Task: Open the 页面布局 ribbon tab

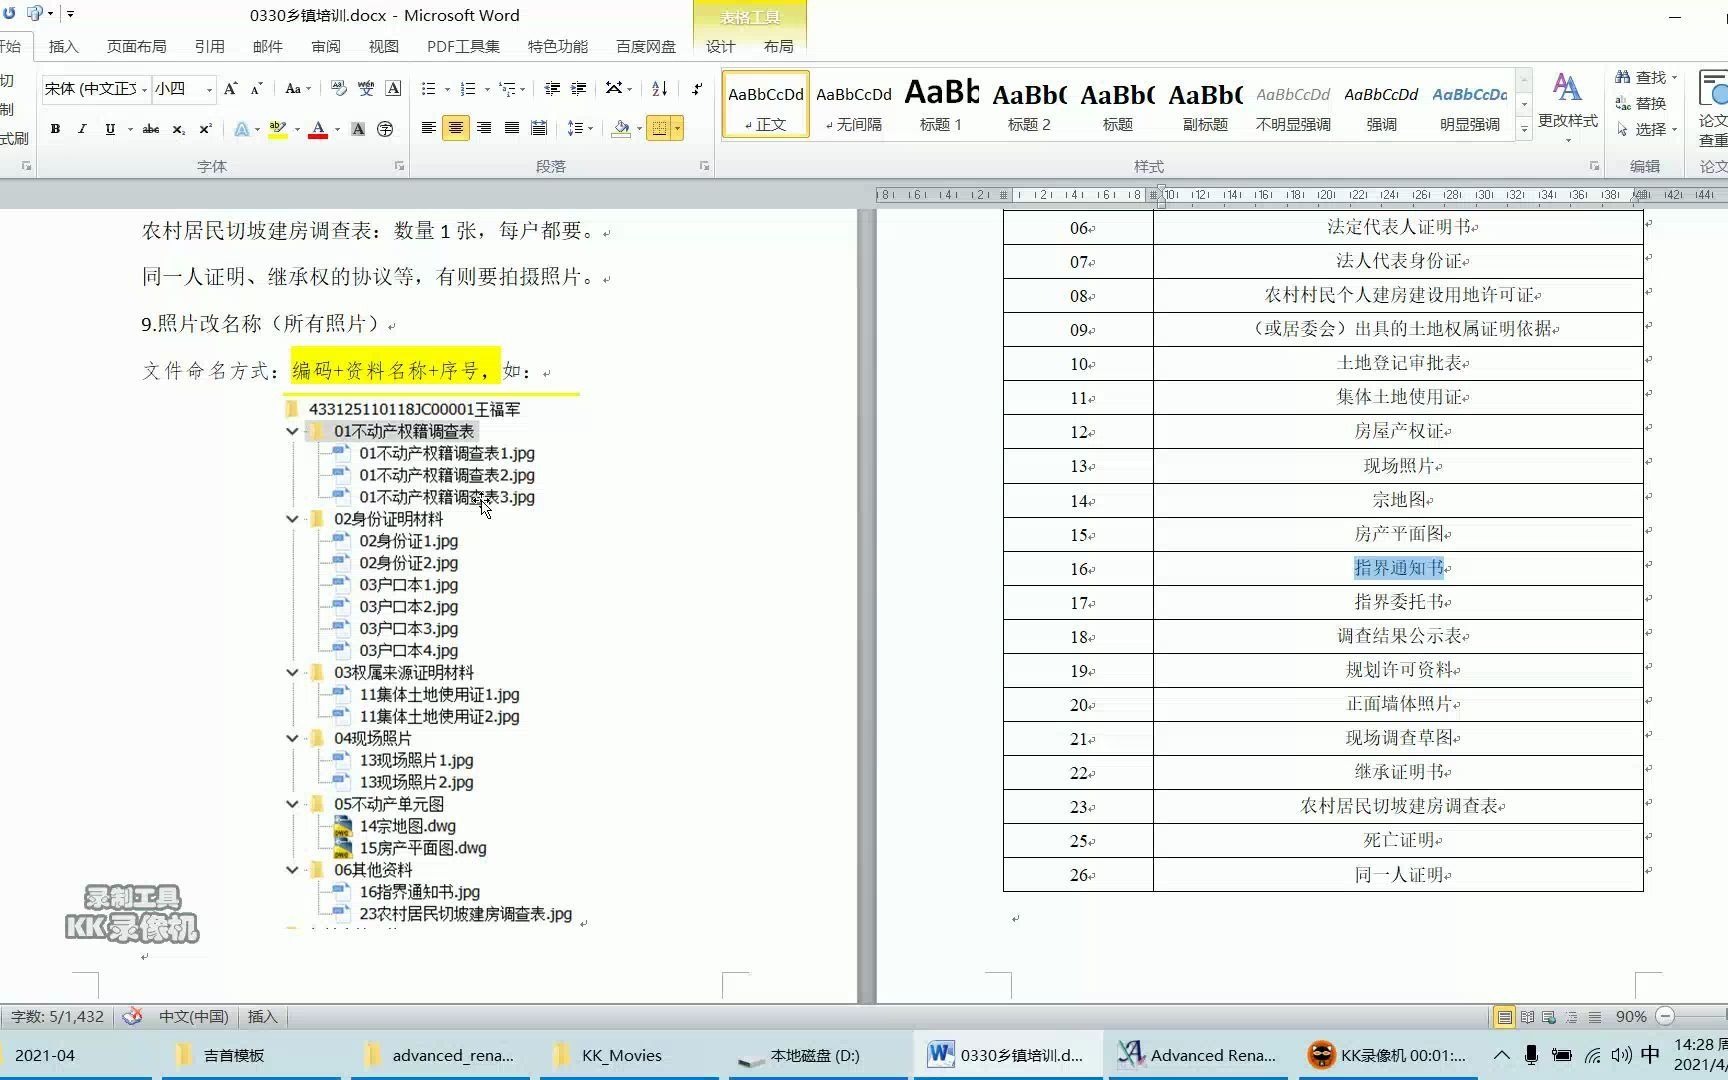Action: [136, 46]
